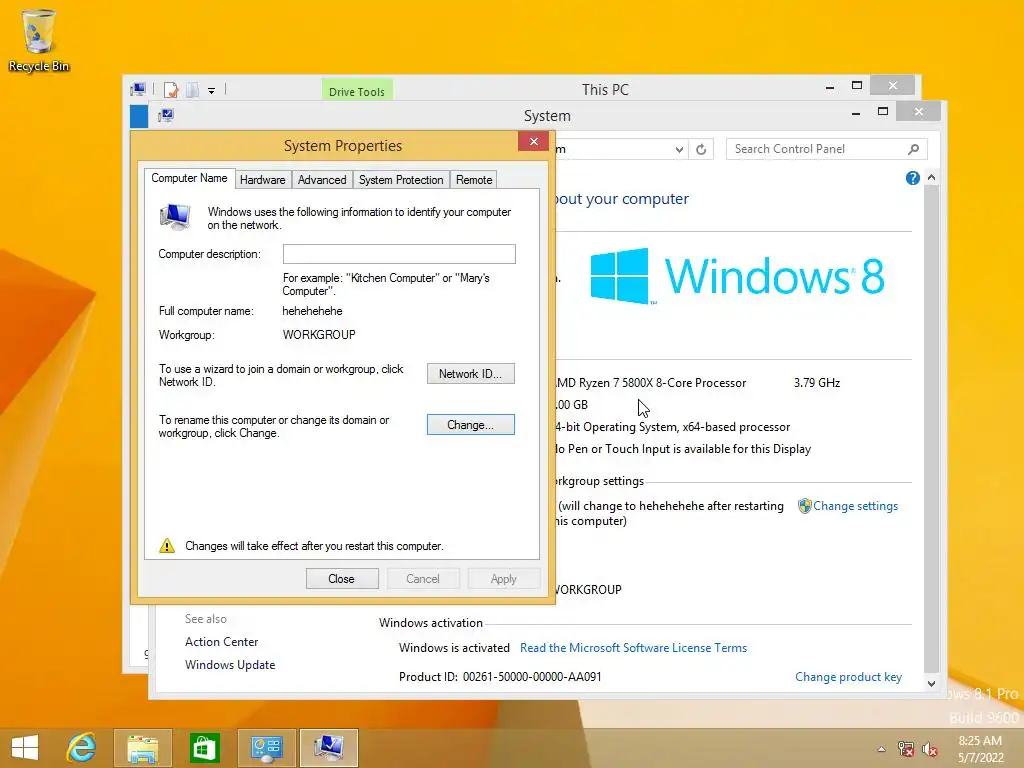Open the Remote tab
The height and width of the screenshot is (768, 1024).
tap(474, 180)
